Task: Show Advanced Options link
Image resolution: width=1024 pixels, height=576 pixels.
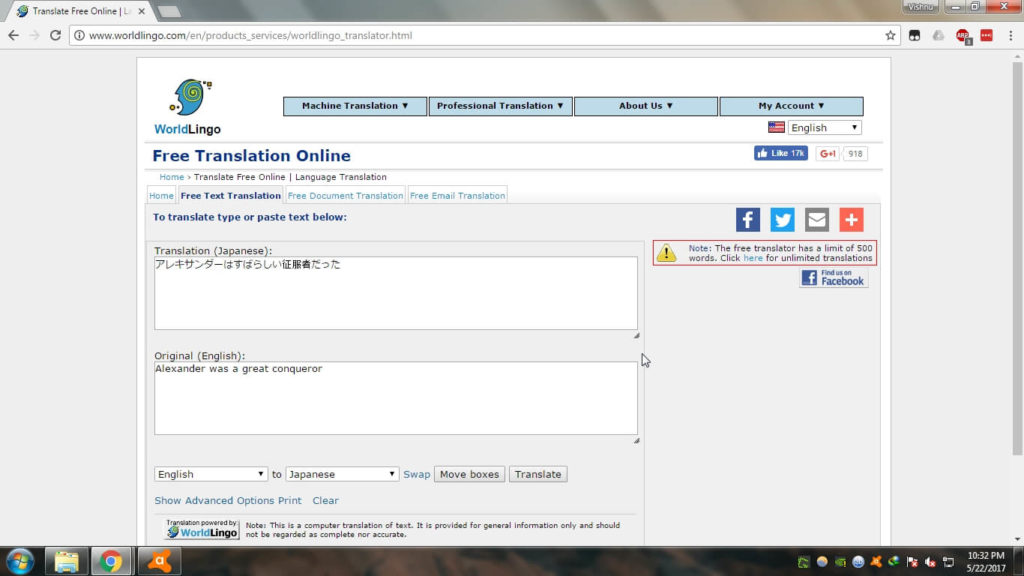Action: 214,500
